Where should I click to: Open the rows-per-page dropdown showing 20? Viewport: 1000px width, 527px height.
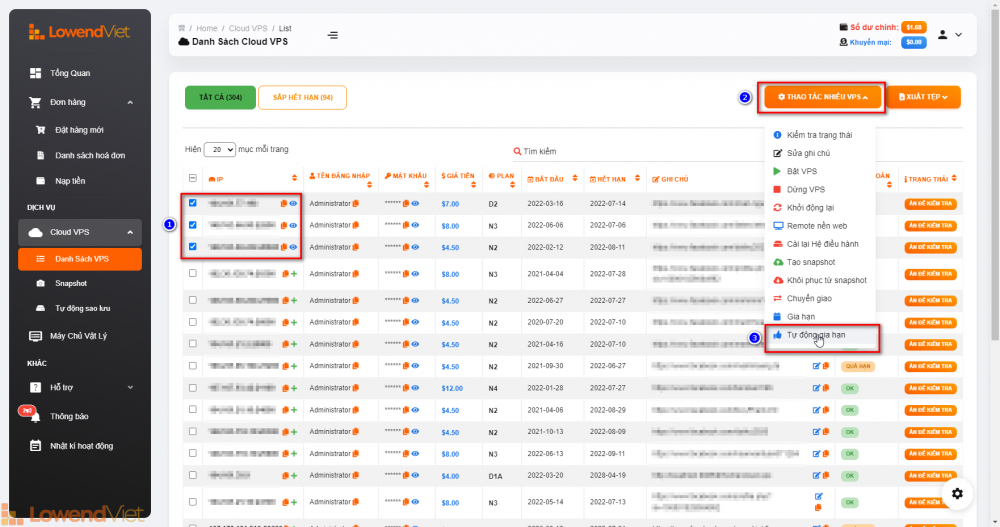point(219,149)
